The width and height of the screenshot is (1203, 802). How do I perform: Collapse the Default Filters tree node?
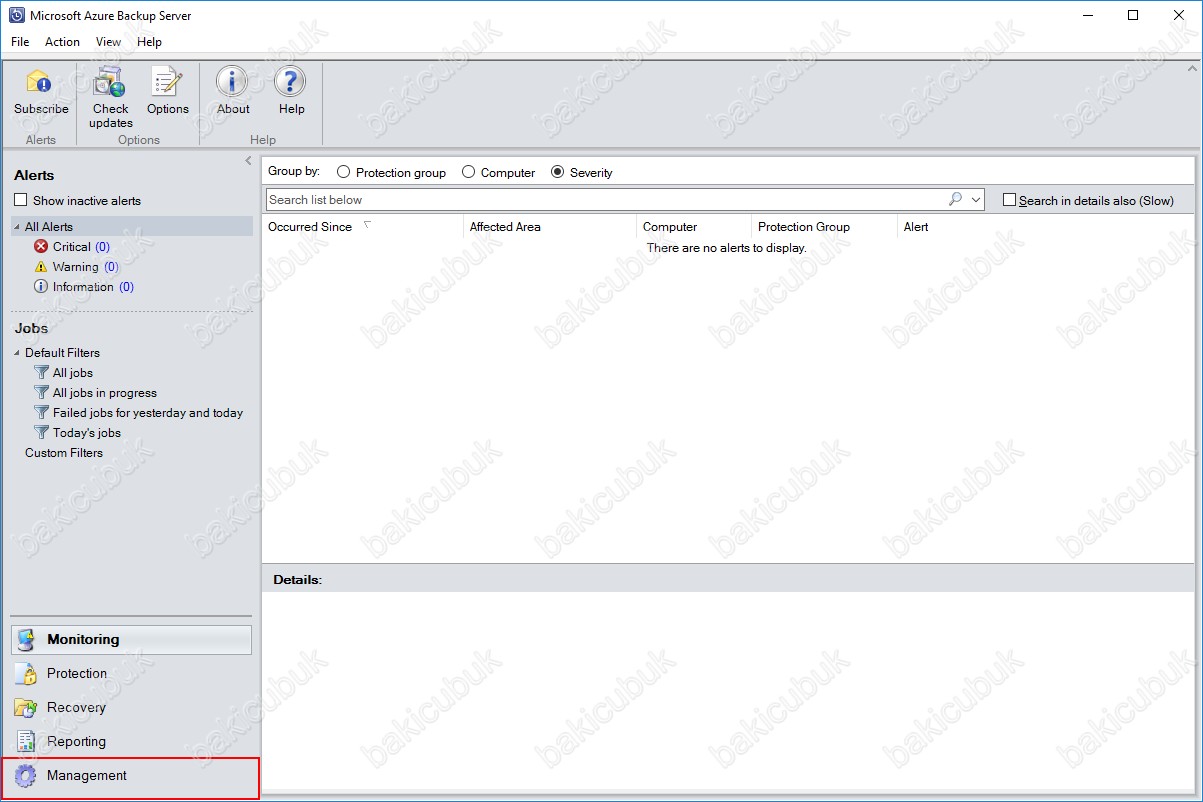pos(17,353)
